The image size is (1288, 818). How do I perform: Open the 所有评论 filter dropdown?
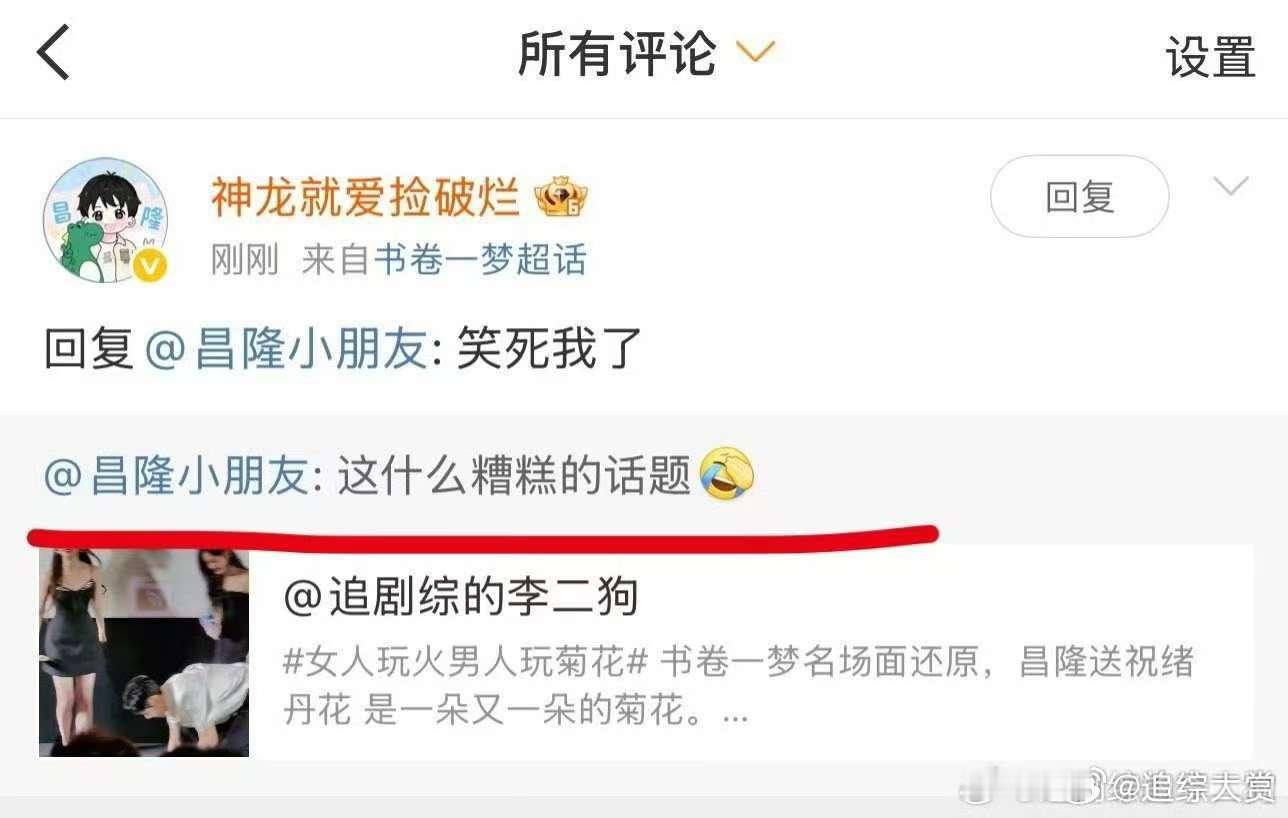tap(755, 52)
